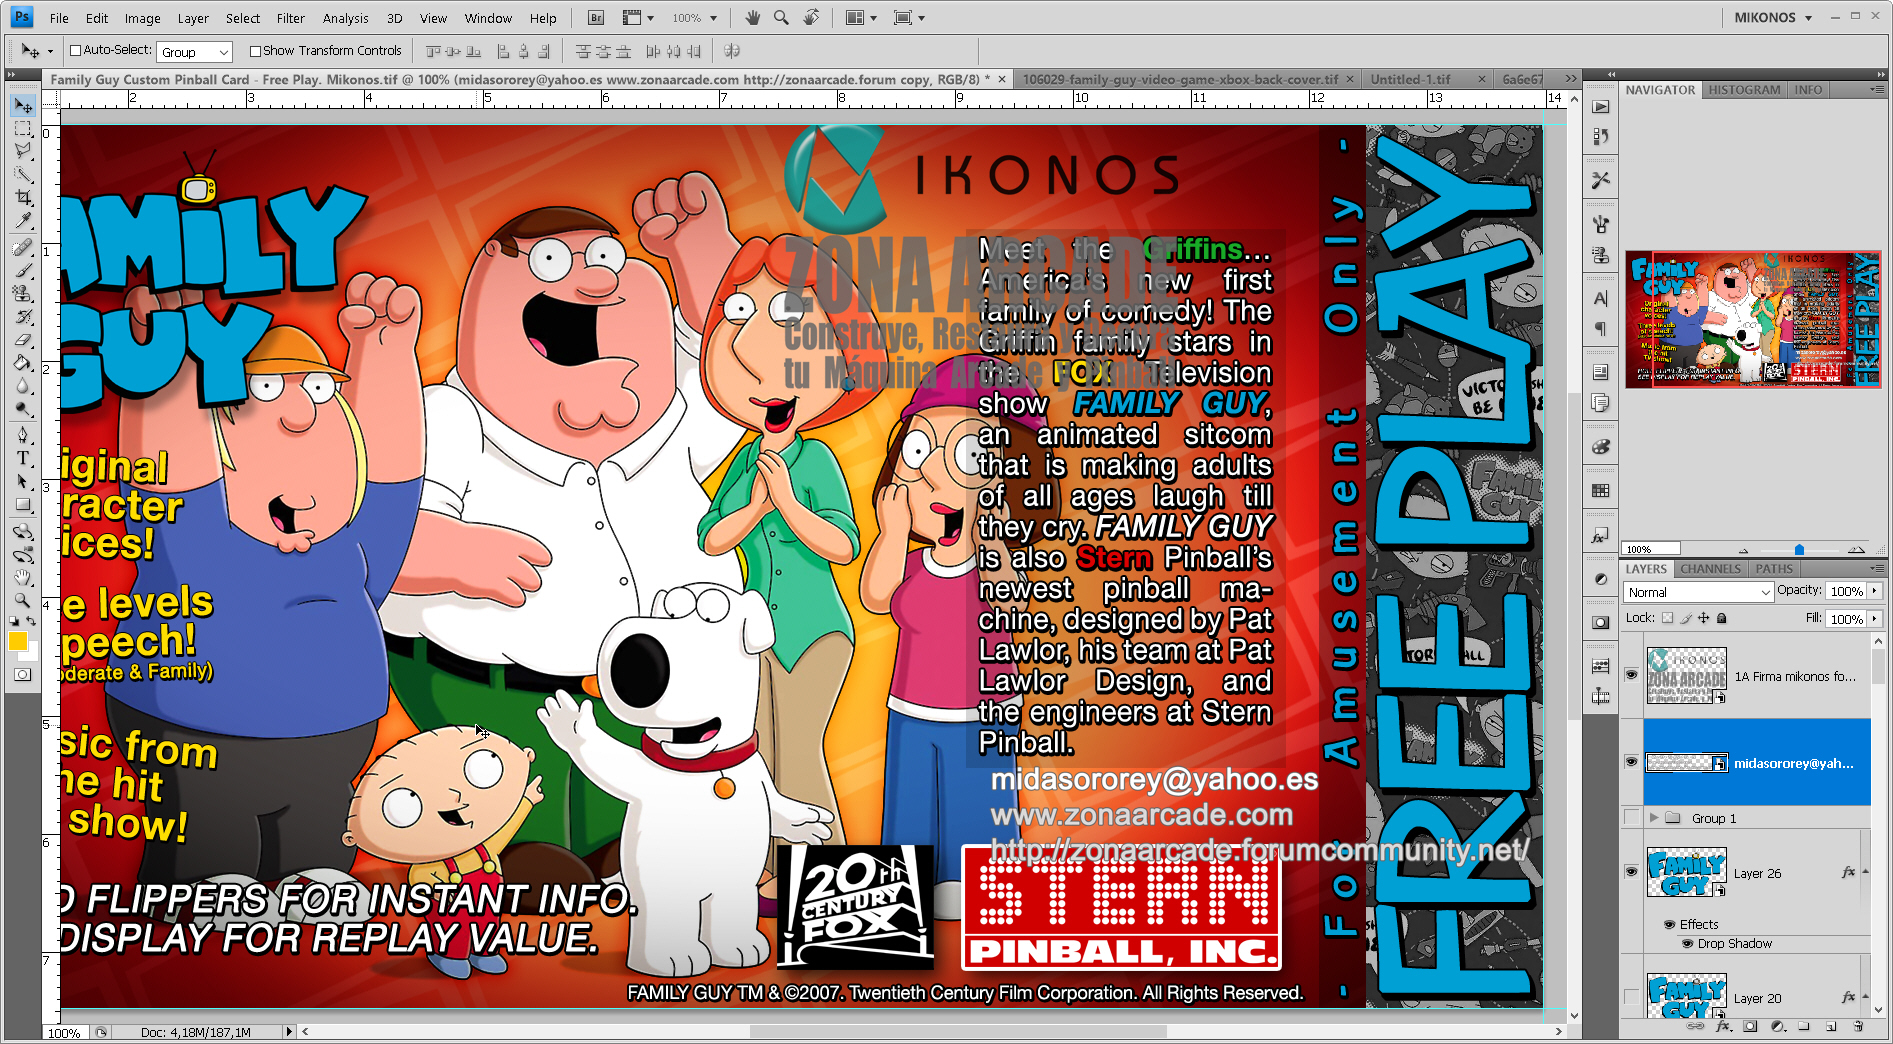
Task: Expand the Group 1 folder triangle
Action: [x=1654, y=818]
